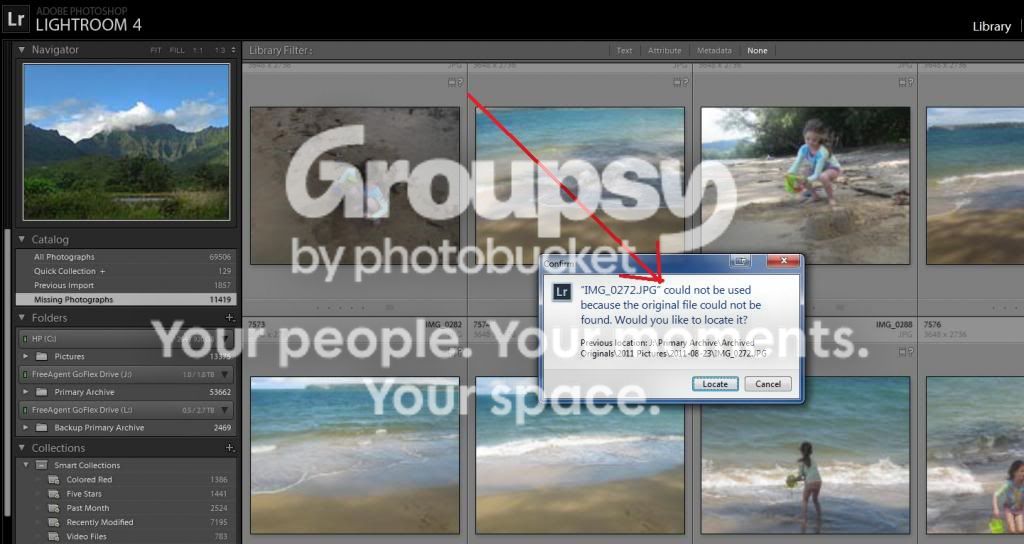
Task: Click the Primary Archive folder icon
Action: [42, 392]
